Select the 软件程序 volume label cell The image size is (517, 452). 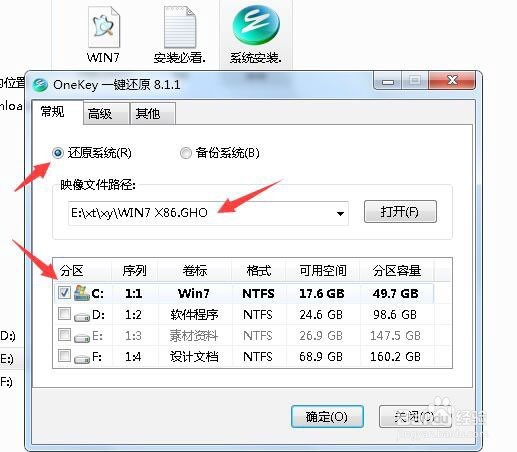[x=194, y=314]
